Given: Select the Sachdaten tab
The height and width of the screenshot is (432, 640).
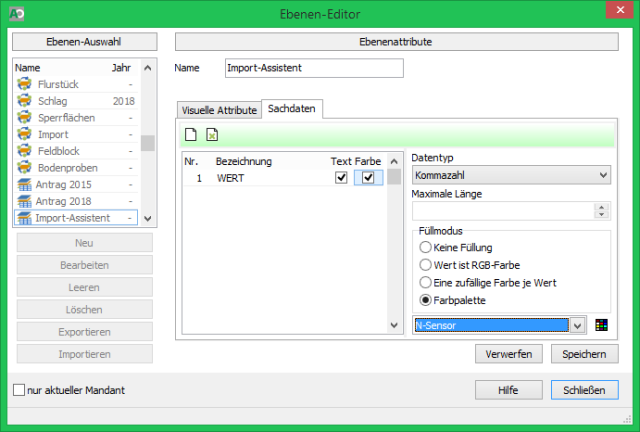Looking at the screenshot, I should 292,110.
